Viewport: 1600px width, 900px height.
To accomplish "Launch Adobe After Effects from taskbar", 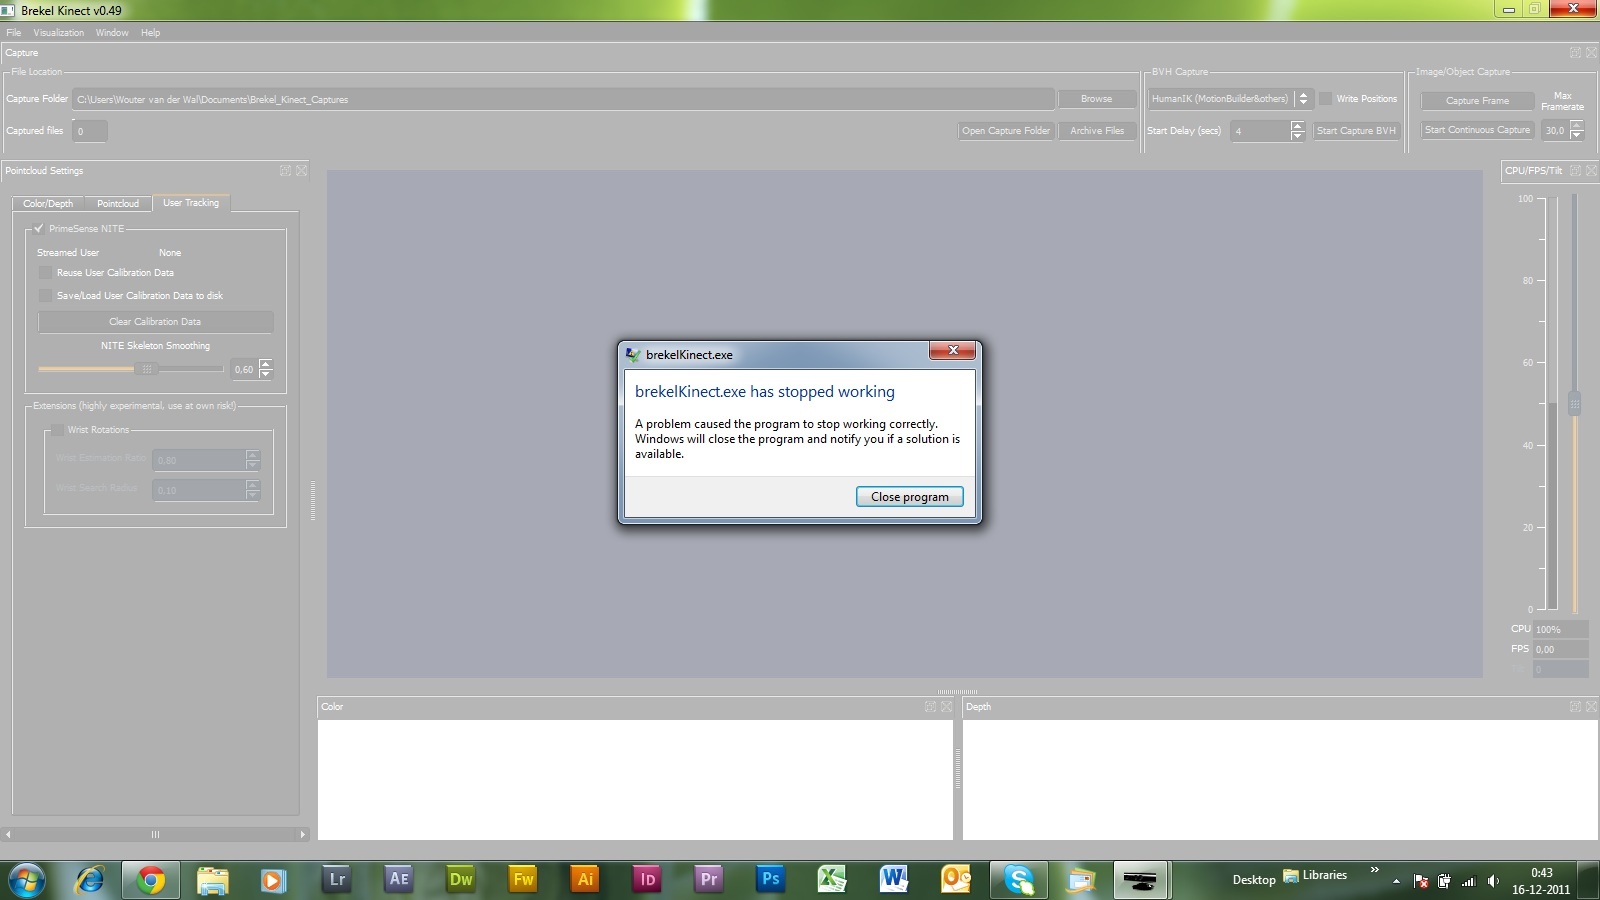I will [x=399, y=880].
